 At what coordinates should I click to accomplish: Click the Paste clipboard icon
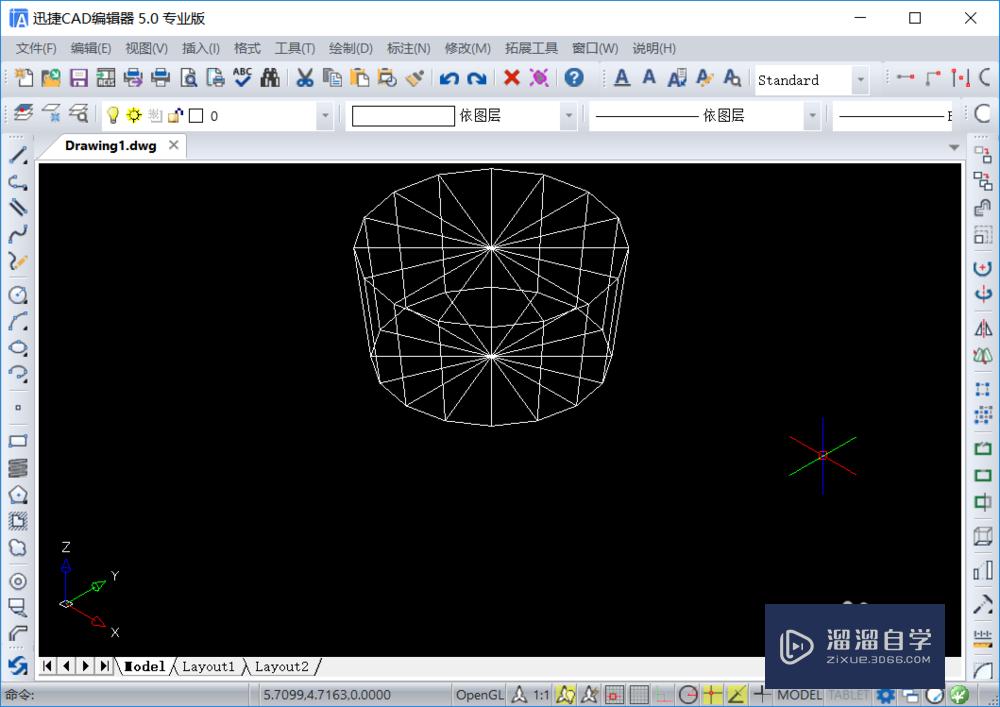[360, 78]
